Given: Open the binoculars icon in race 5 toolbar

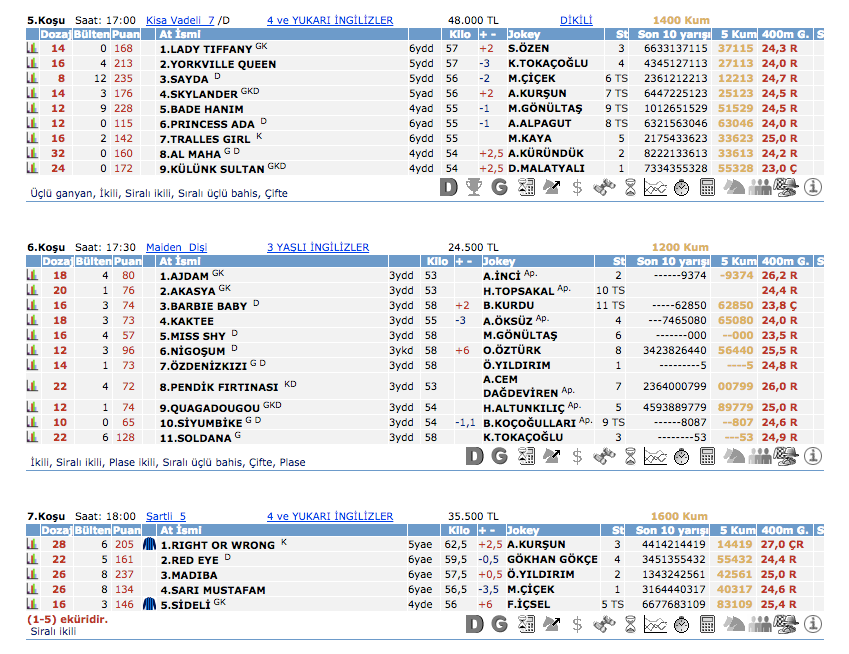Looking at the screenshot, I should pyautogui.click(x=603, y=187).
